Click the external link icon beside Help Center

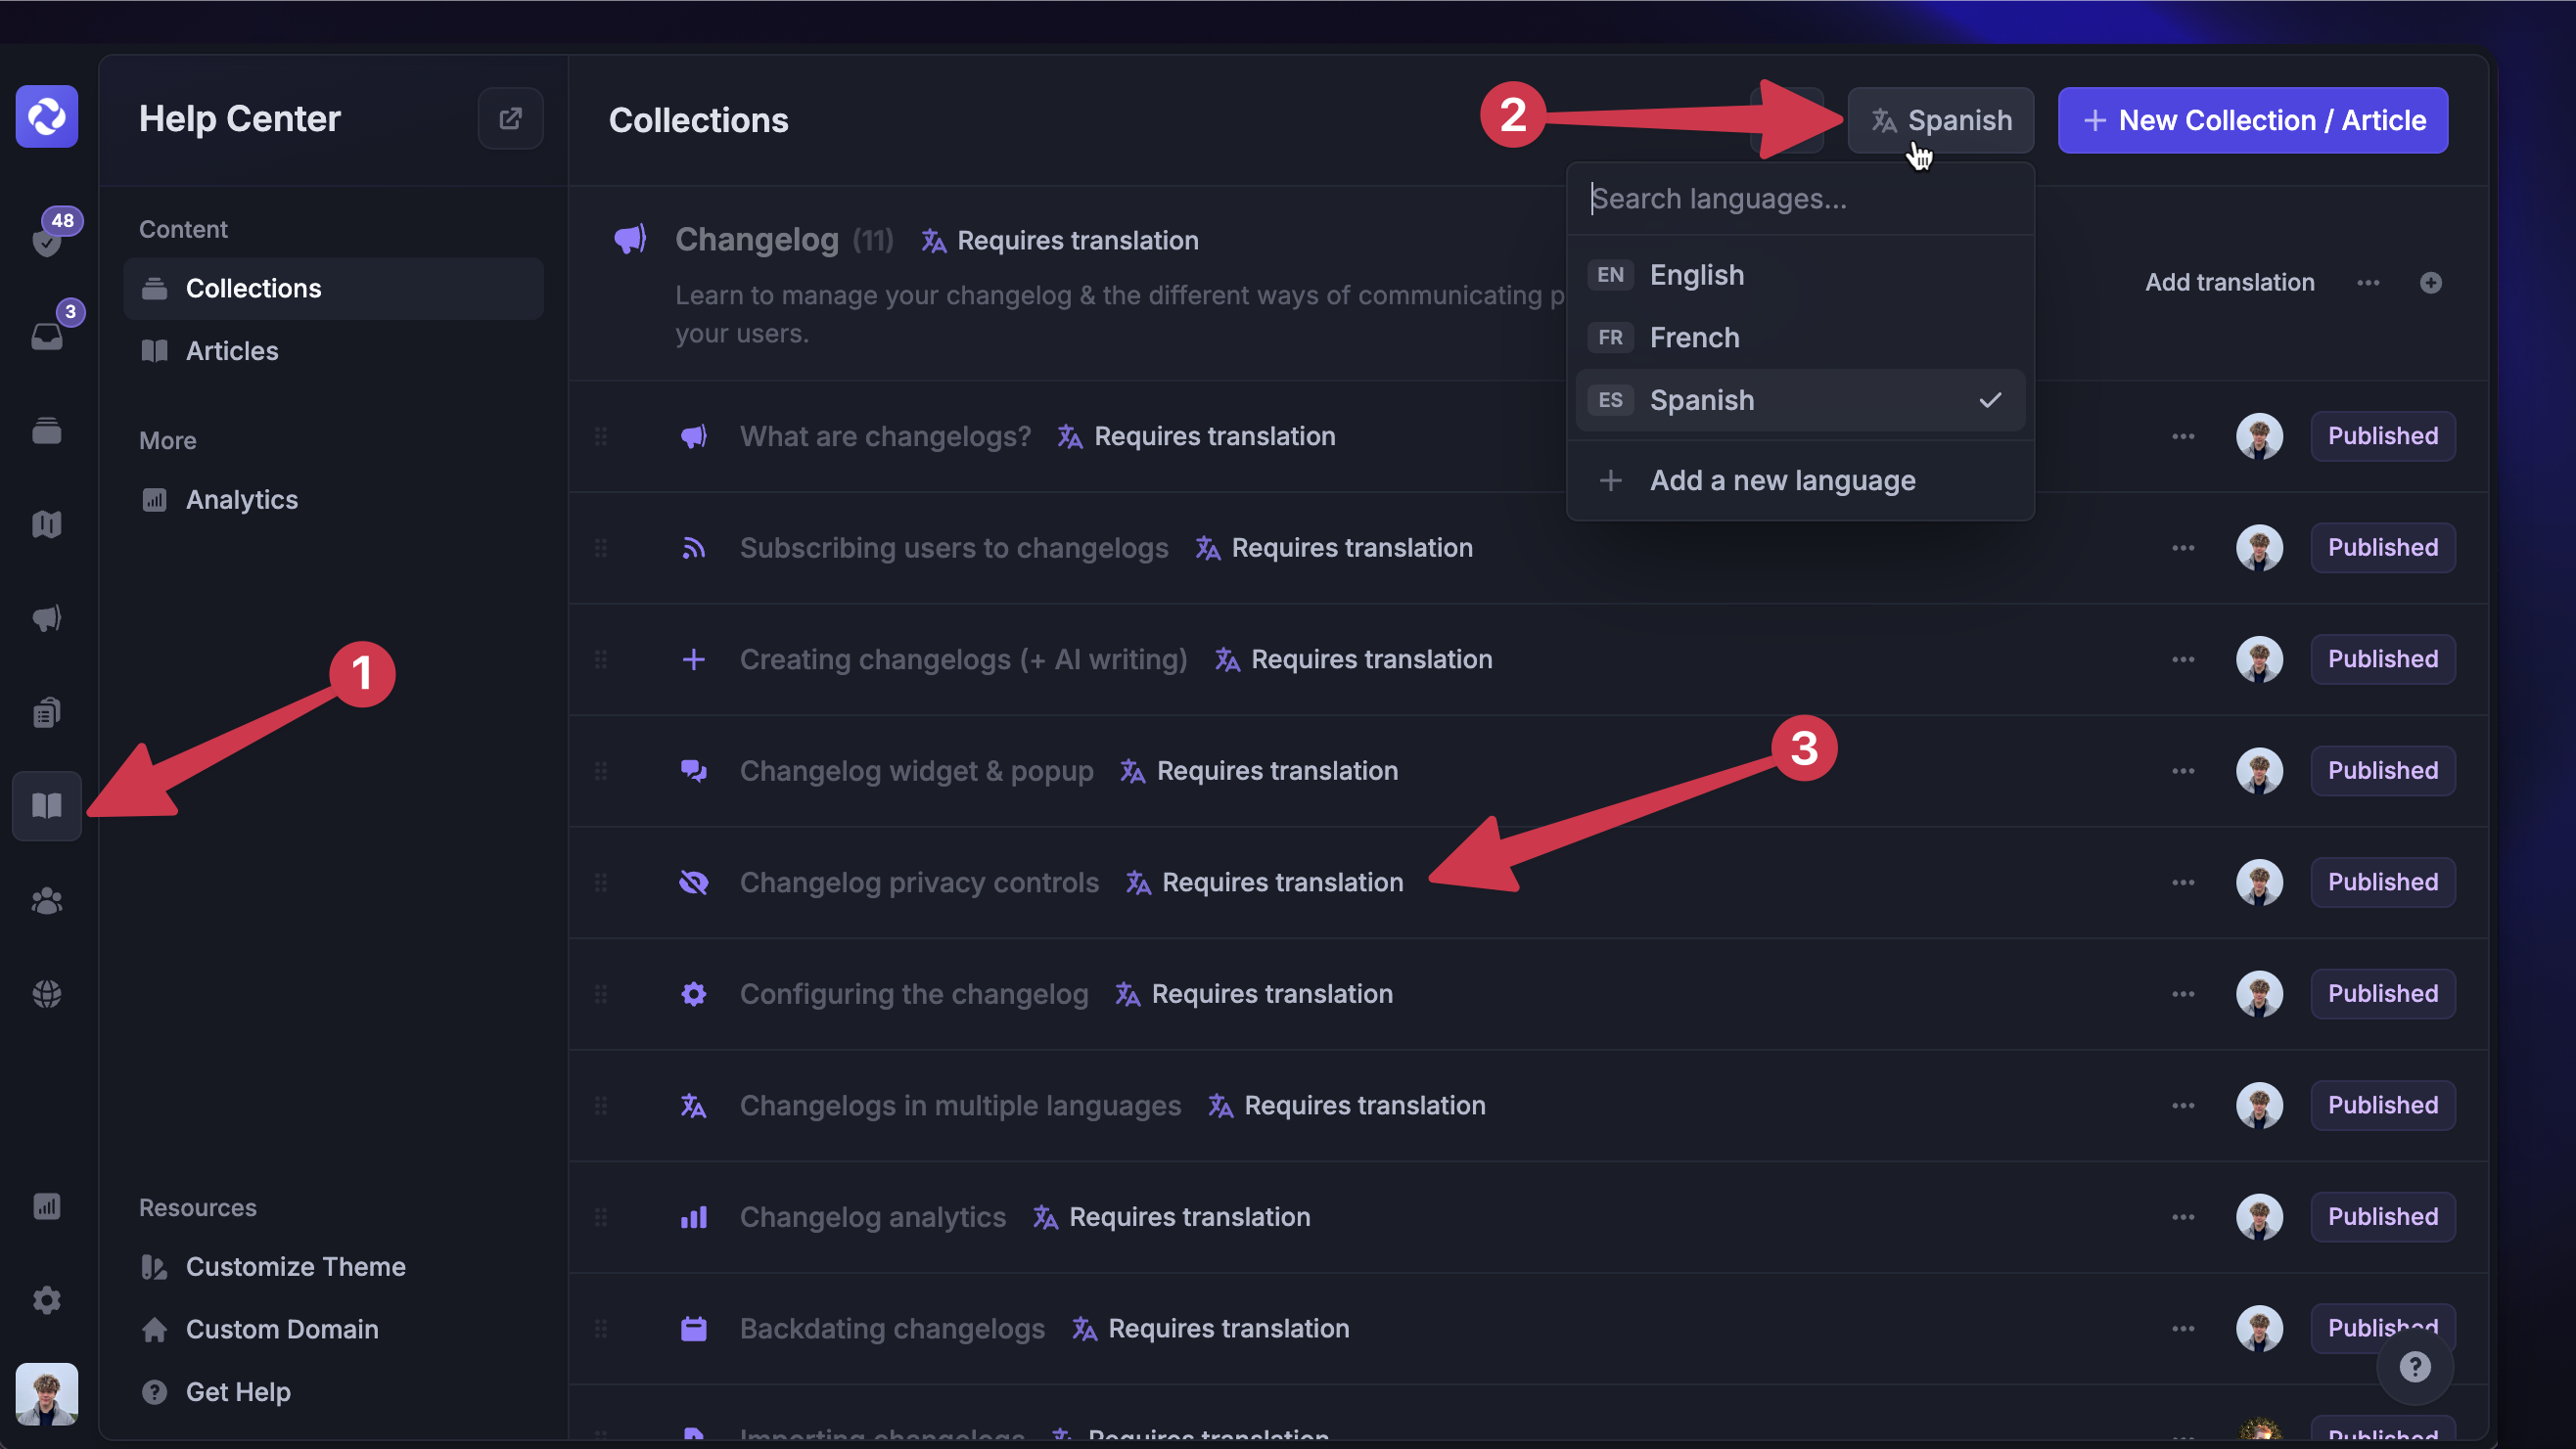510,118
